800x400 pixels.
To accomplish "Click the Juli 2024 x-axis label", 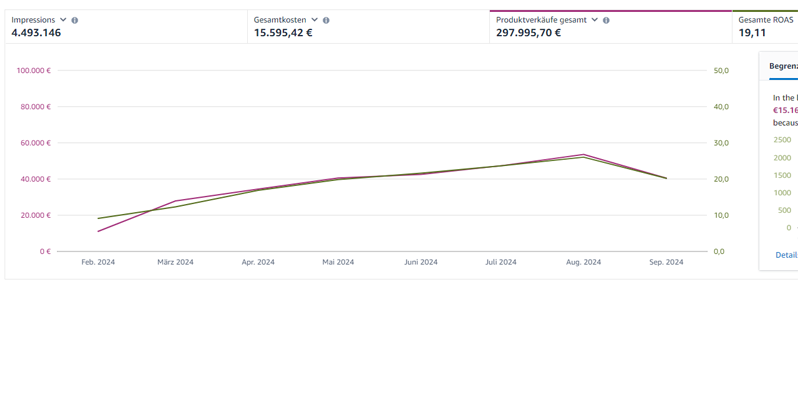I will pos(501,262).
